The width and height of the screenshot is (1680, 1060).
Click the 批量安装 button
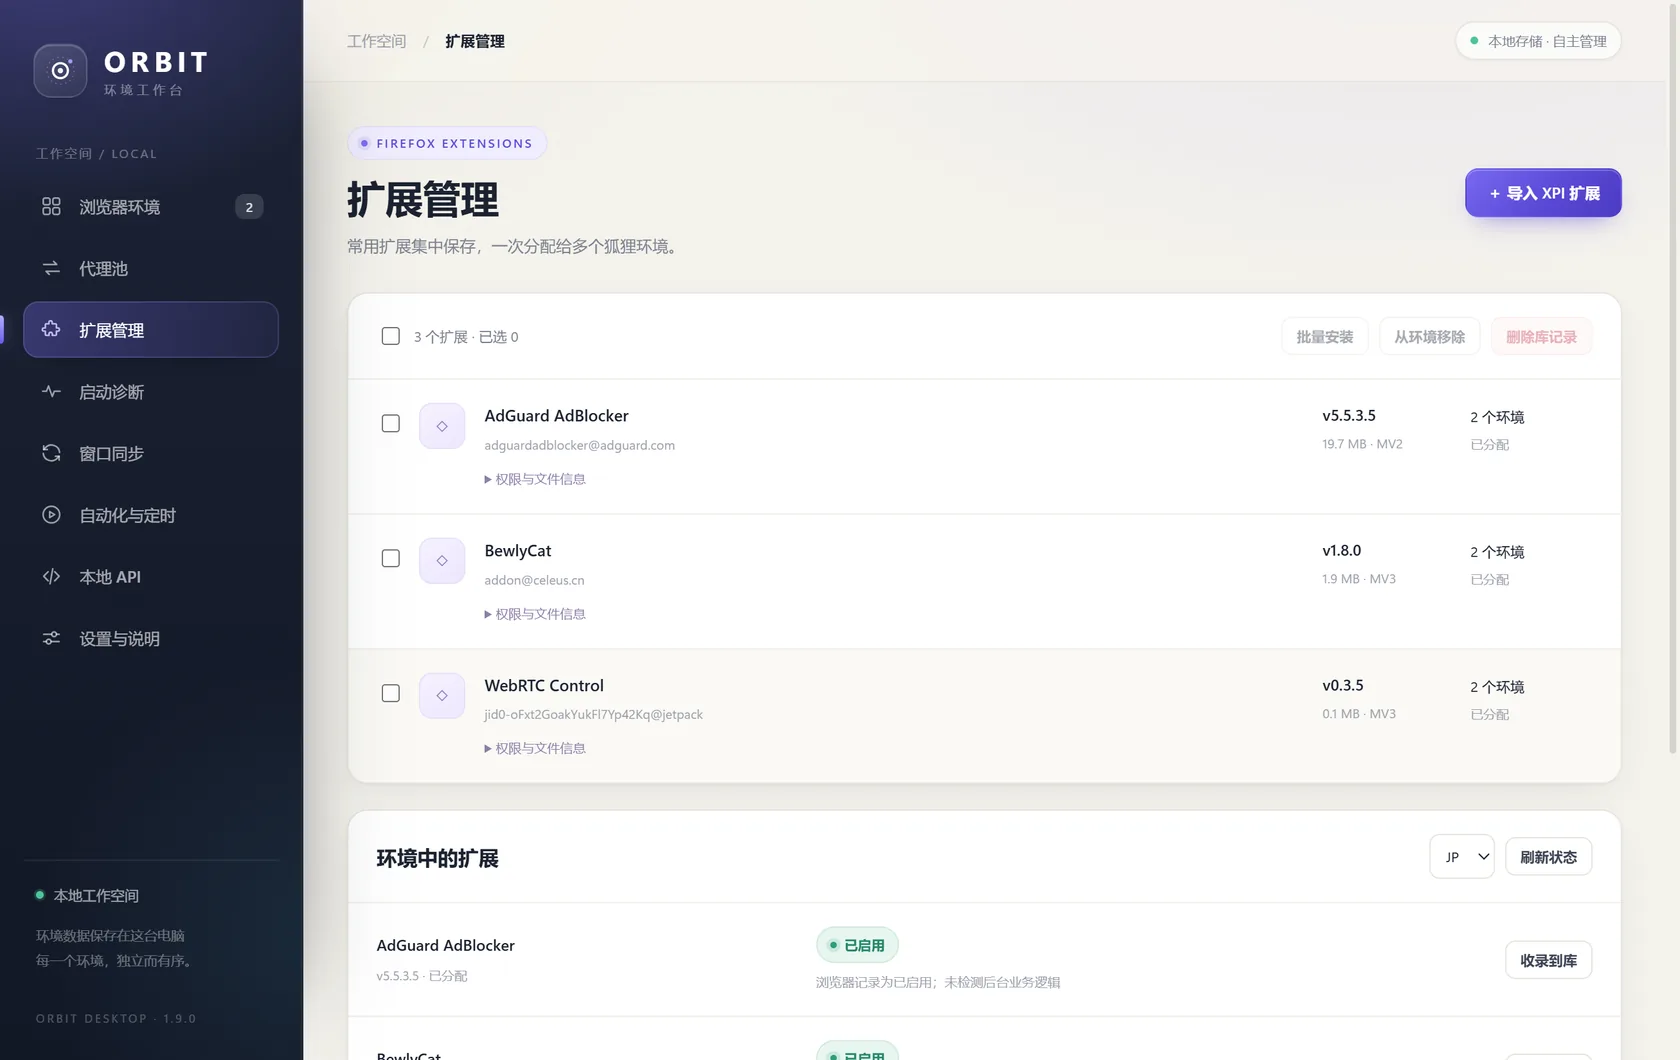point(1325,337)
